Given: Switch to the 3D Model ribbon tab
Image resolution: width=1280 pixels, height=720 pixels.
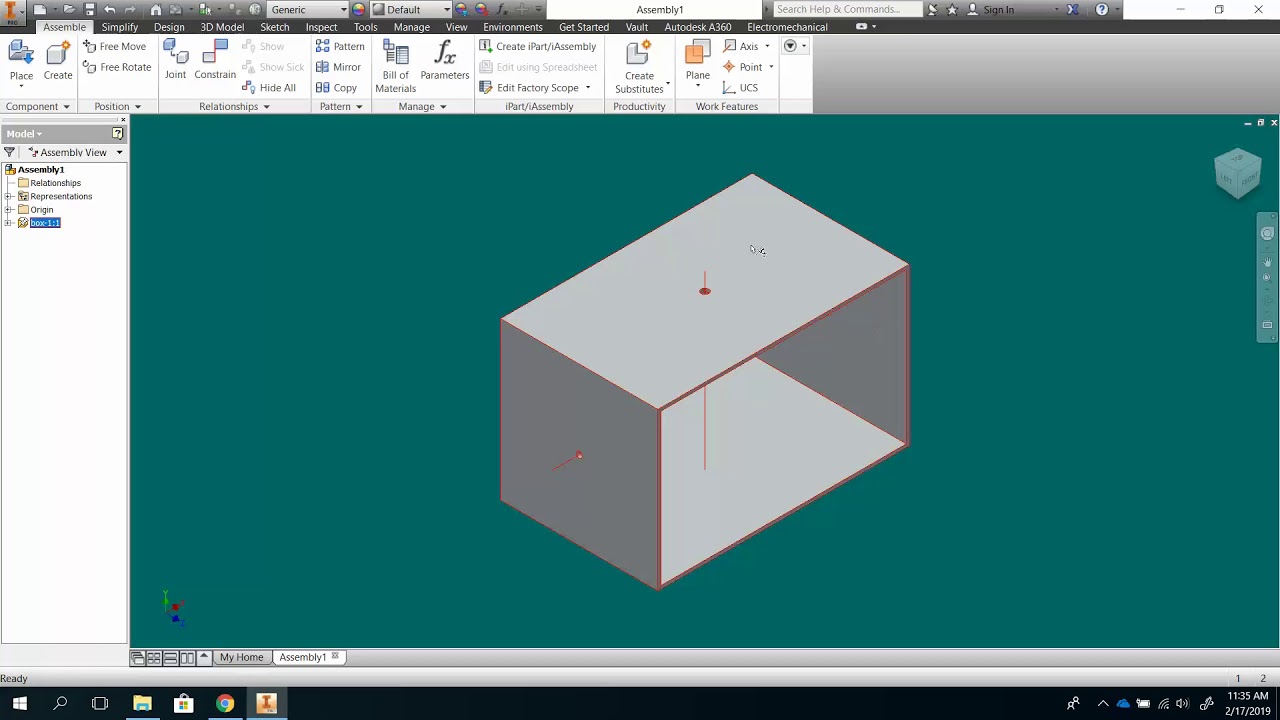Looking at the screenshot, I should pyautogui.click(x=222, y=27).
